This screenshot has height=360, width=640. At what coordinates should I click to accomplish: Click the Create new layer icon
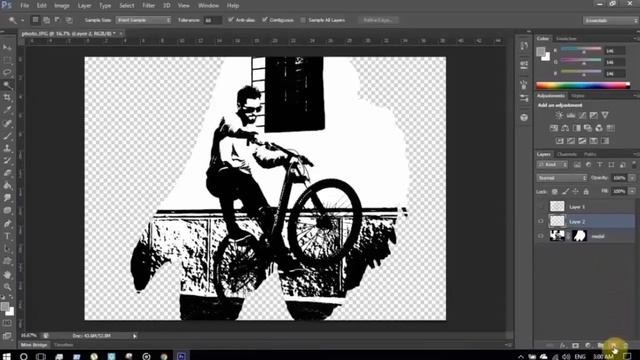pyautogui.click(x=613, y=345)
